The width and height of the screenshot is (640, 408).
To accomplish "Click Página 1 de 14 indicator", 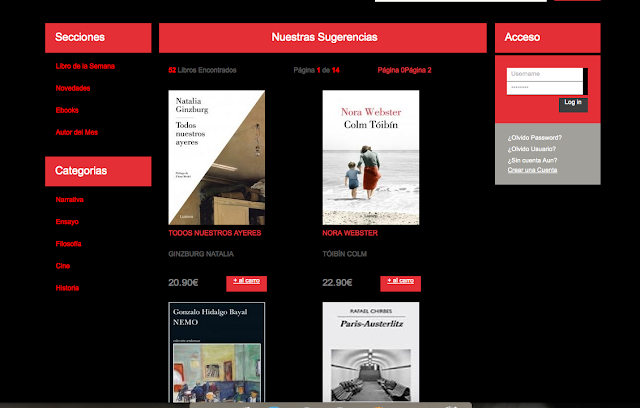I will (316, 70).
